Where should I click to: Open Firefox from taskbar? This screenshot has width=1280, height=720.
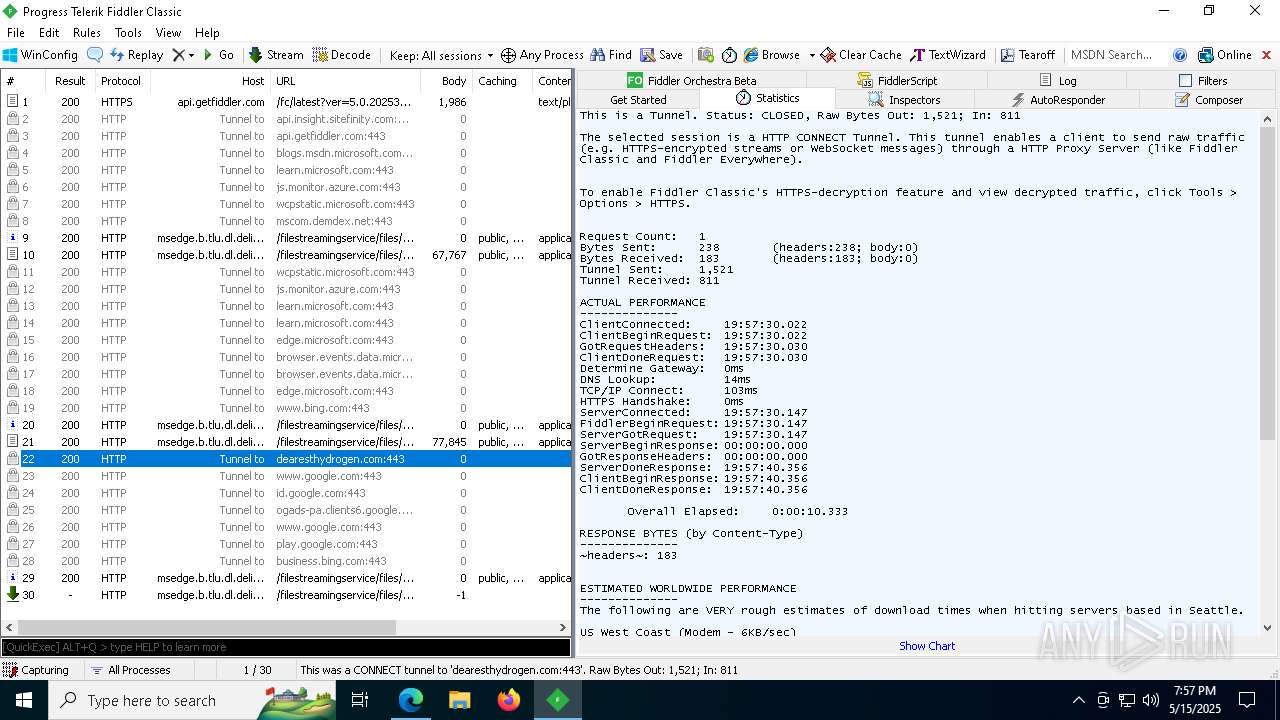pyautogui.click(x=509, y=700)
